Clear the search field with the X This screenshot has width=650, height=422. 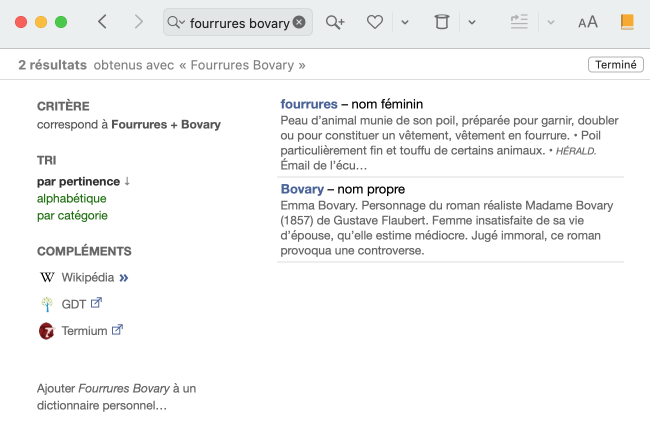299,22
